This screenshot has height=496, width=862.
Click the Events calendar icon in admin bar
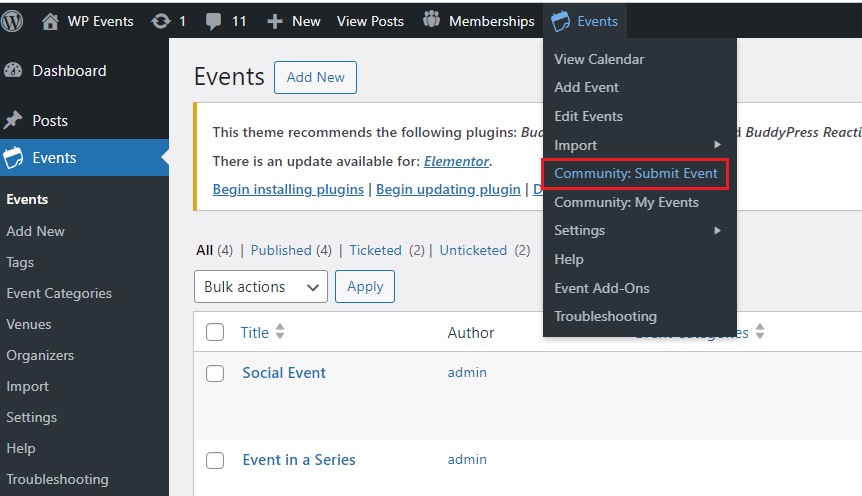coord(561,21)
